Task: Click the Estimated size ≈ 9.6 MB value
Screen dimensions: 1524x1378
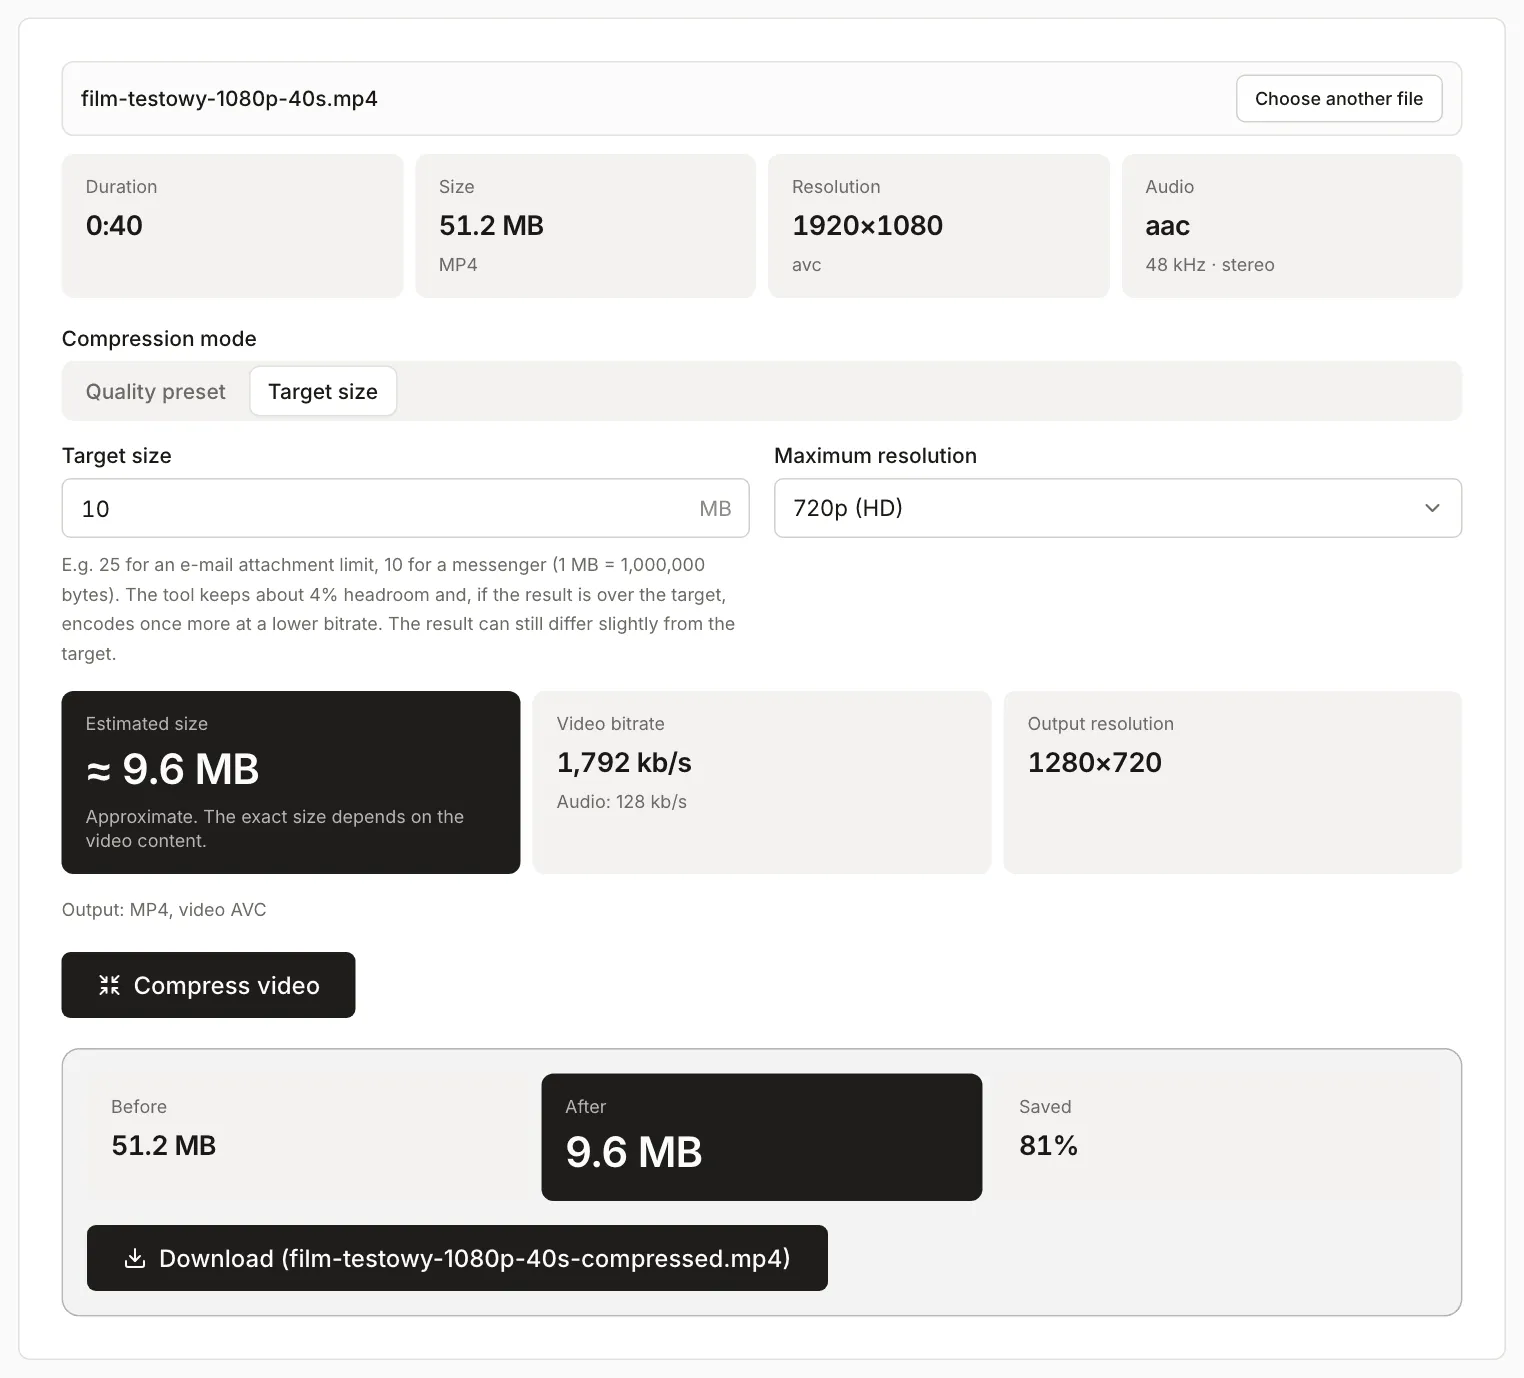Action: tap(172, 769)
